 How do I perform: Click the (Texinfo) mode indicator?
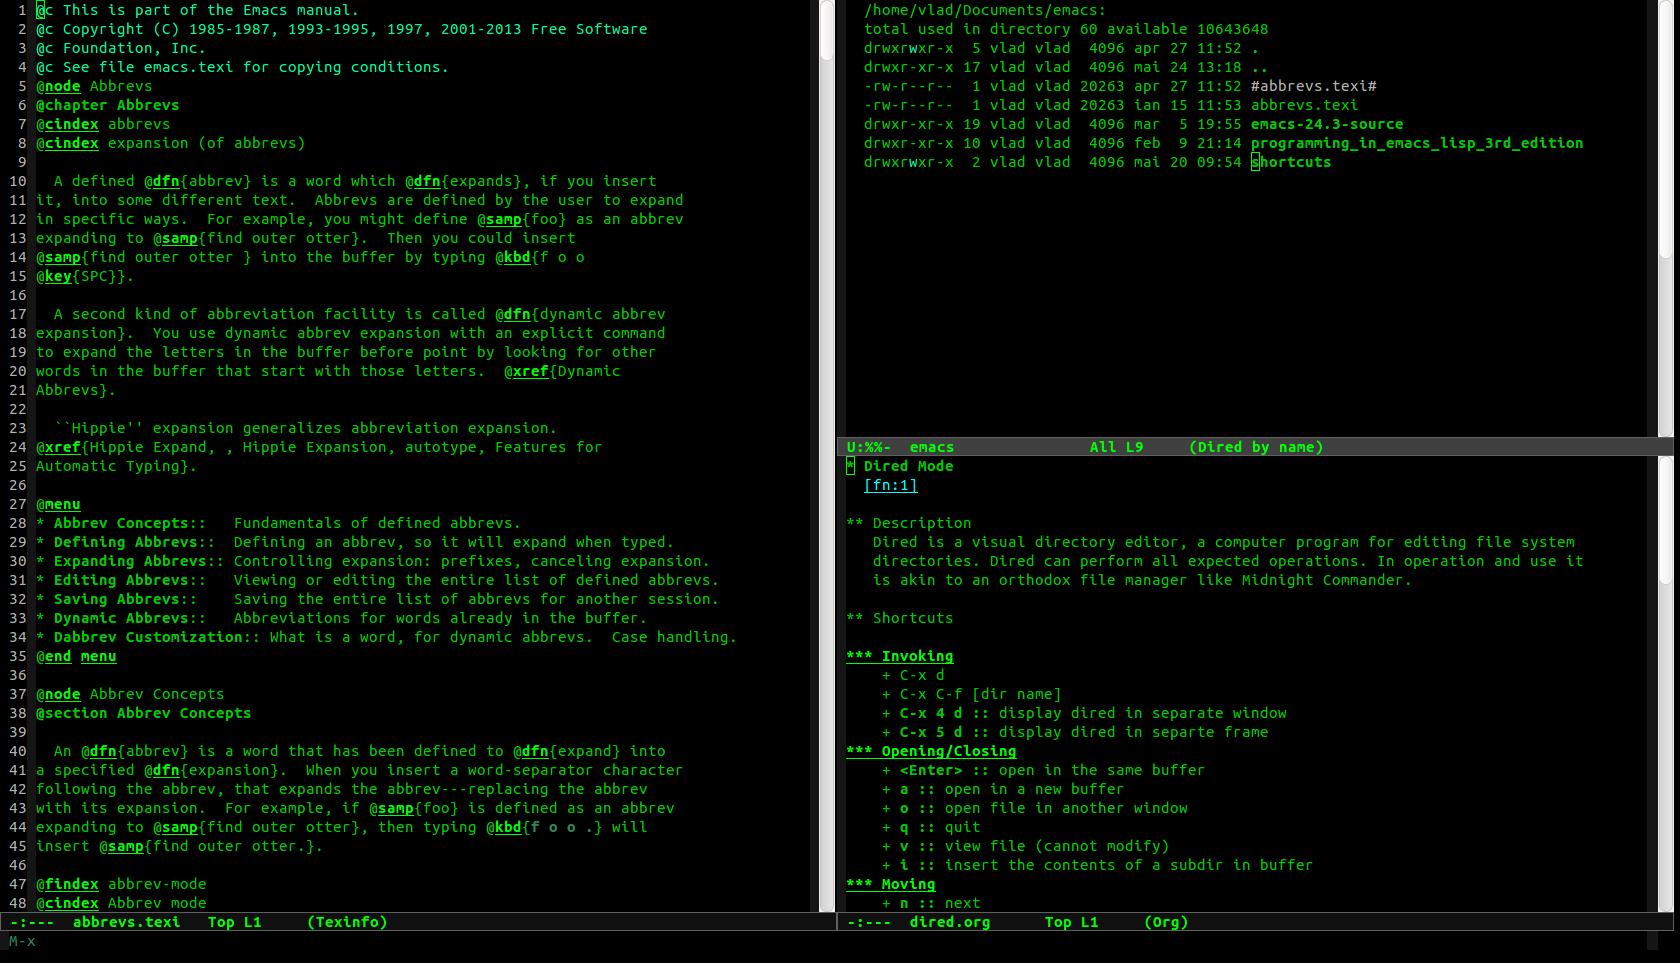point(347,922)
